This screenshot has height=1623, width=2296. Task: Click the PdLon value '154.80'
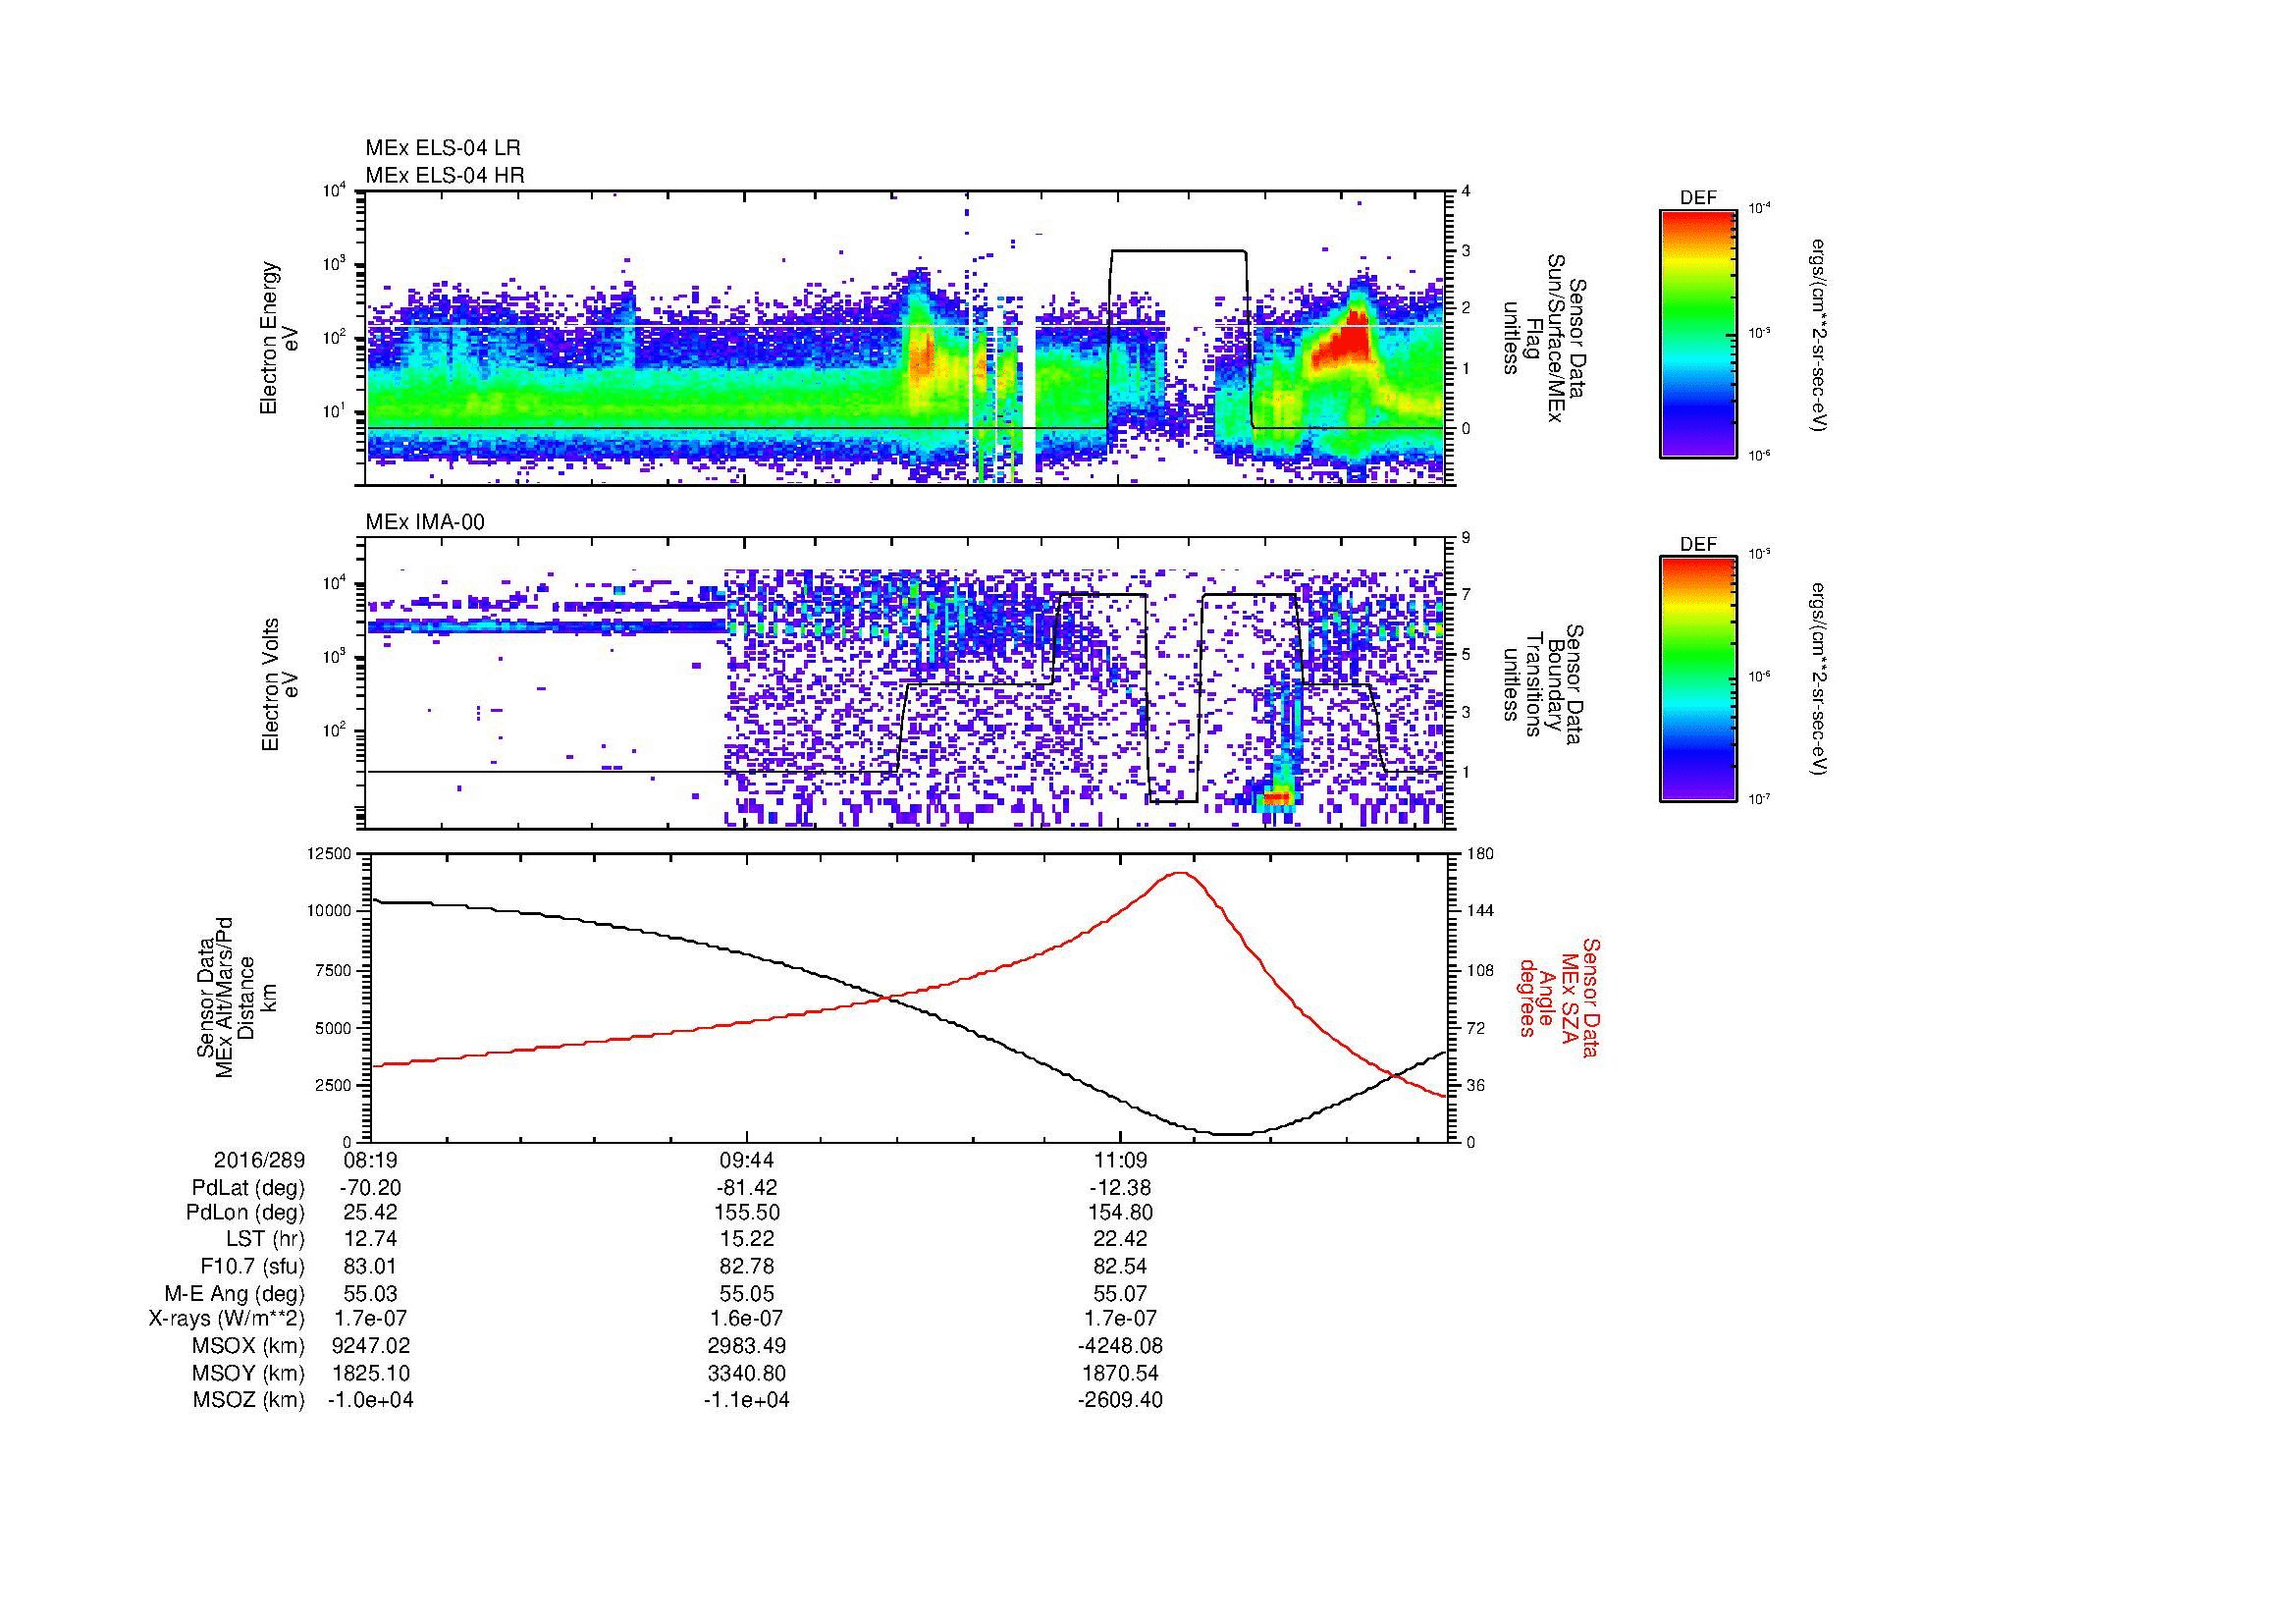point(1120,1213)
